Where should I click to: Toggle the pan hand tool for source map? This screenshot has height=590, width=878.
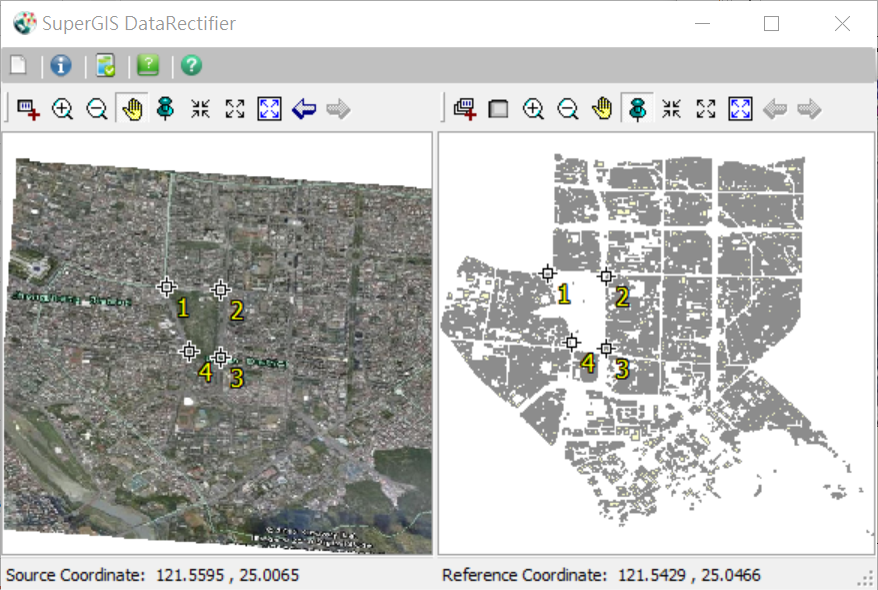(x=131, y=109)
